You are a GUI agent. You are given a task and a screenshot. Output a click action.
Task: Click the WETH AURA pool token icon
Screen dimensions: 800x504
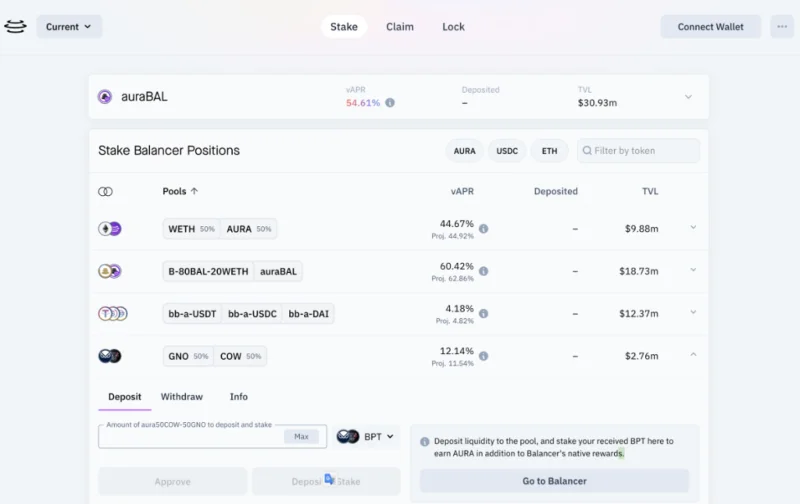point(110,229)
